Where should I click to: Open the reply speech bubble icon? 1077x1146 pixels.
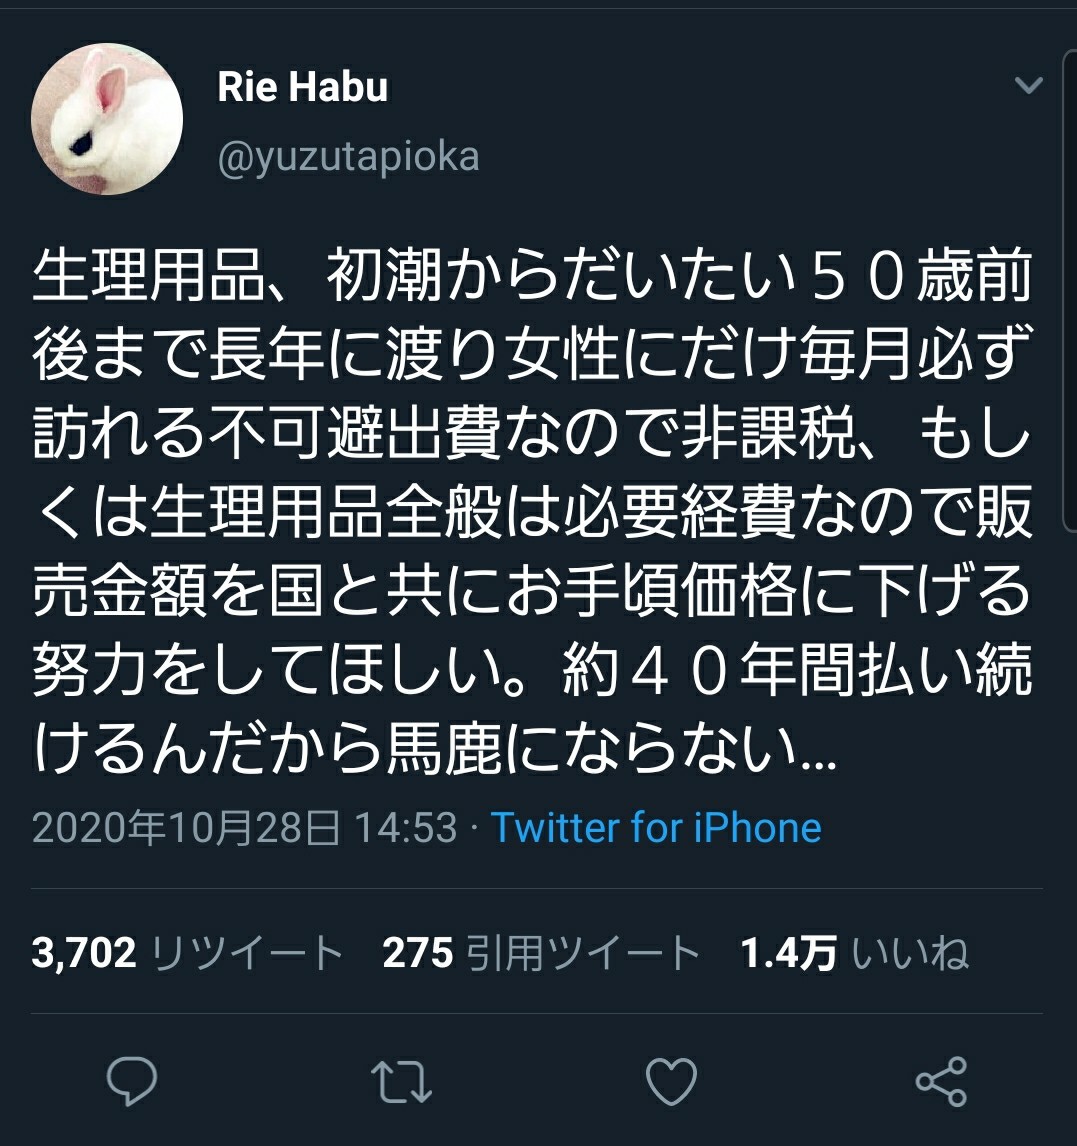click(132, 1081)
